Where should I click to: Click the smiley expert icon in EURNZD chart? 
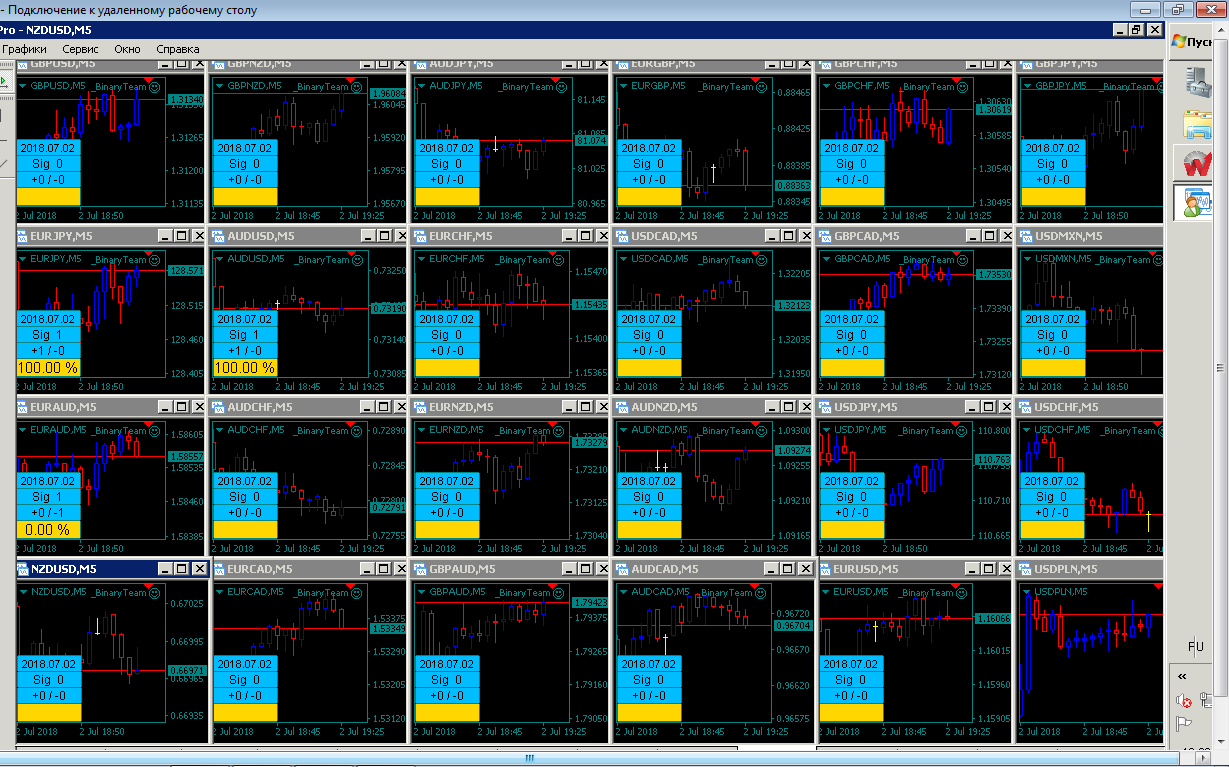pos(560,431)
